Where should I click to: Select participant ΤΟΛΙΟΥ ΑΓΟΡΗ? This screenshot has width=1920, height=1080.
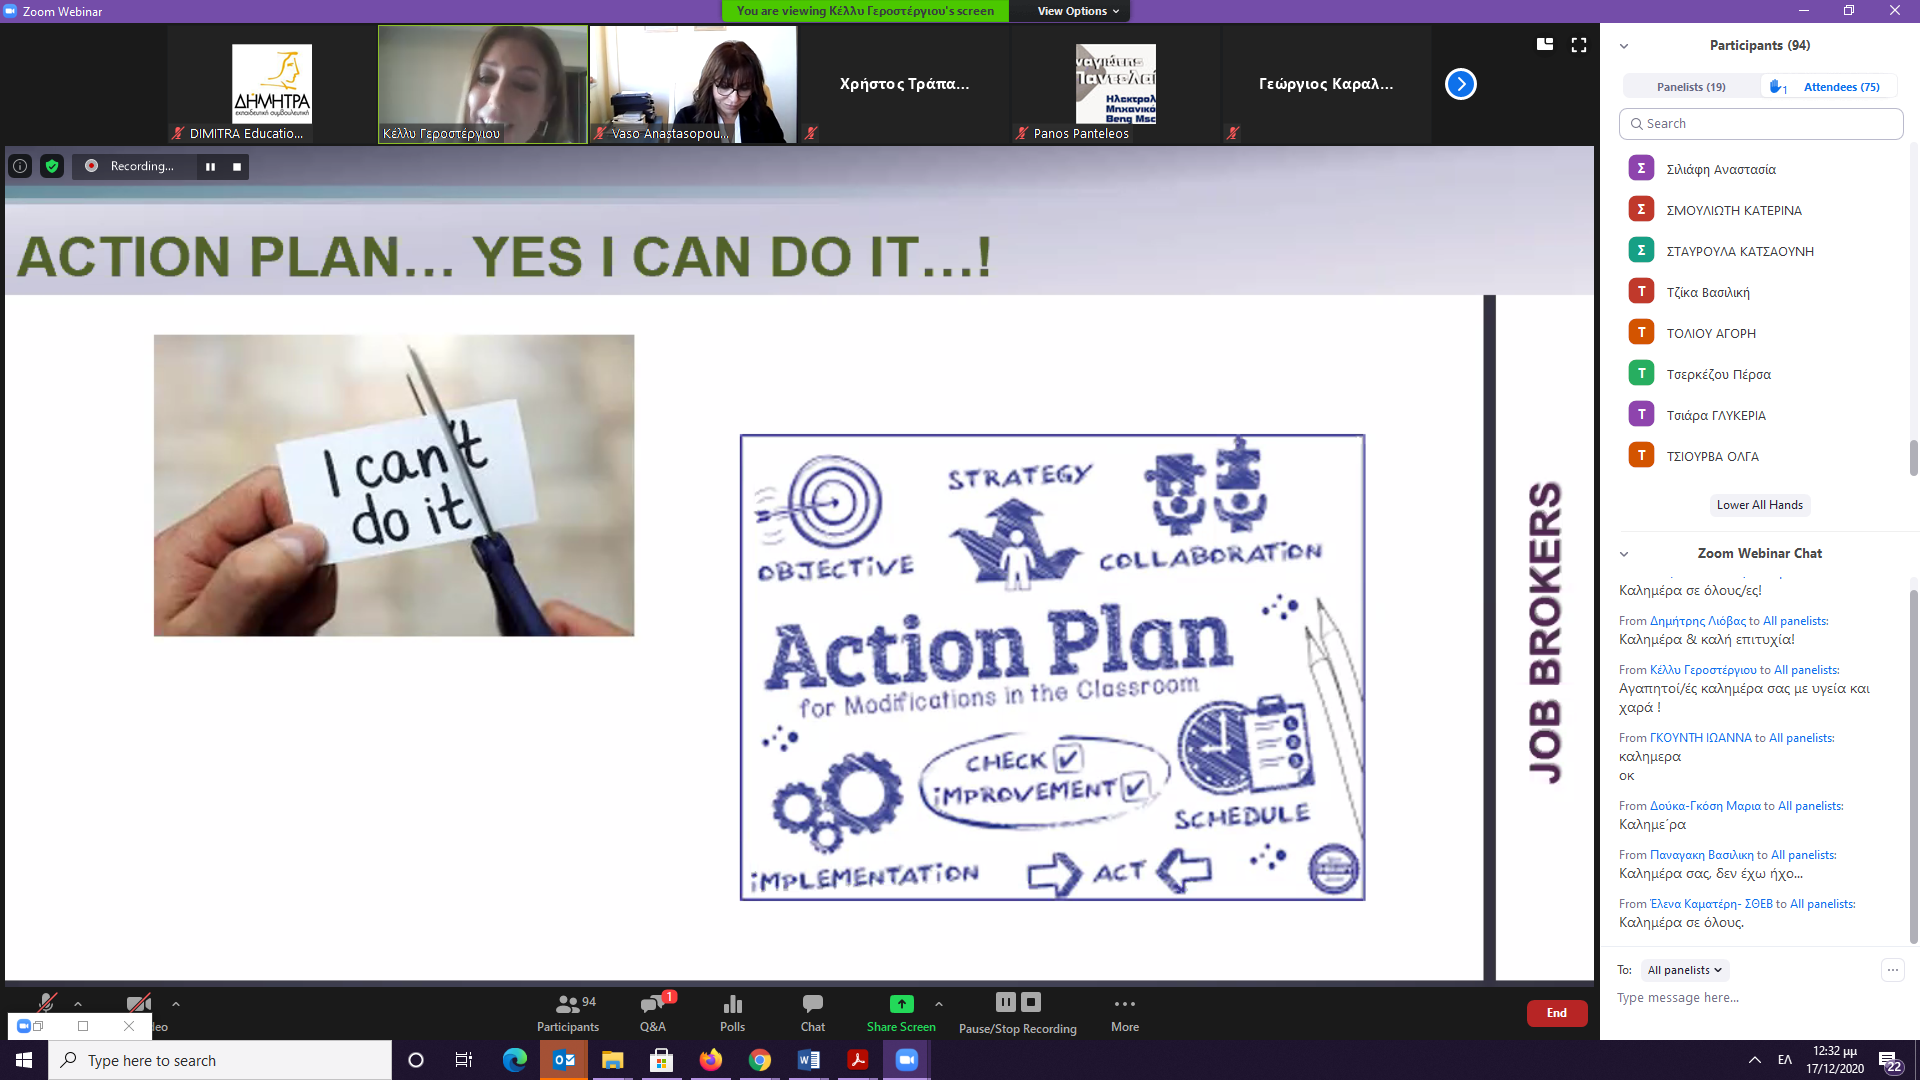[1760, 333]
